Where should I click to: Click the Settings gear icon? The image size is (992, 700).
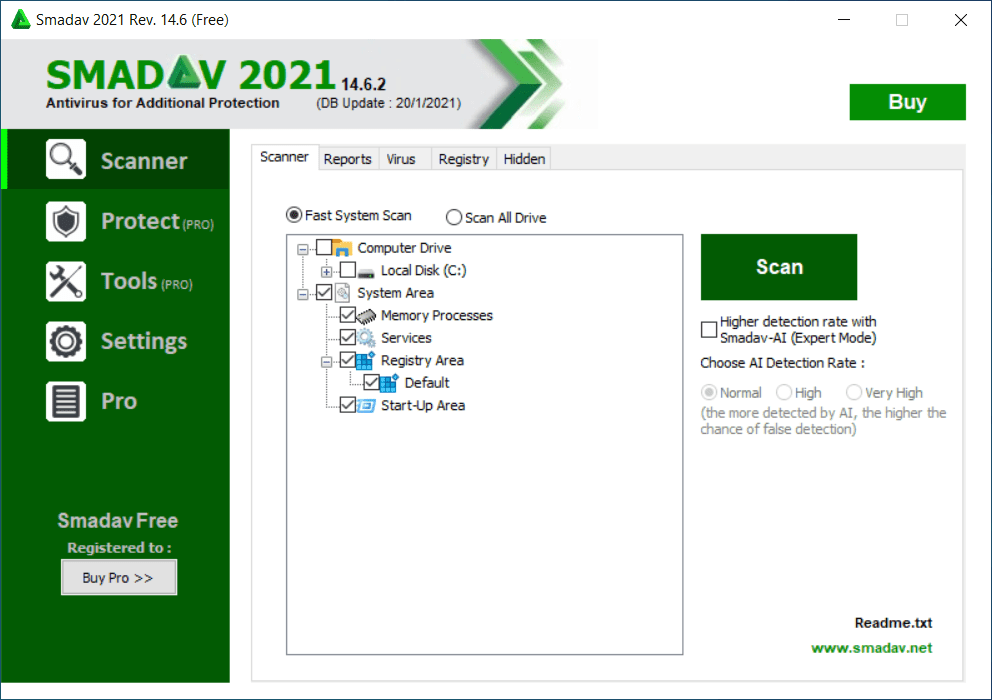pos(66,341)
